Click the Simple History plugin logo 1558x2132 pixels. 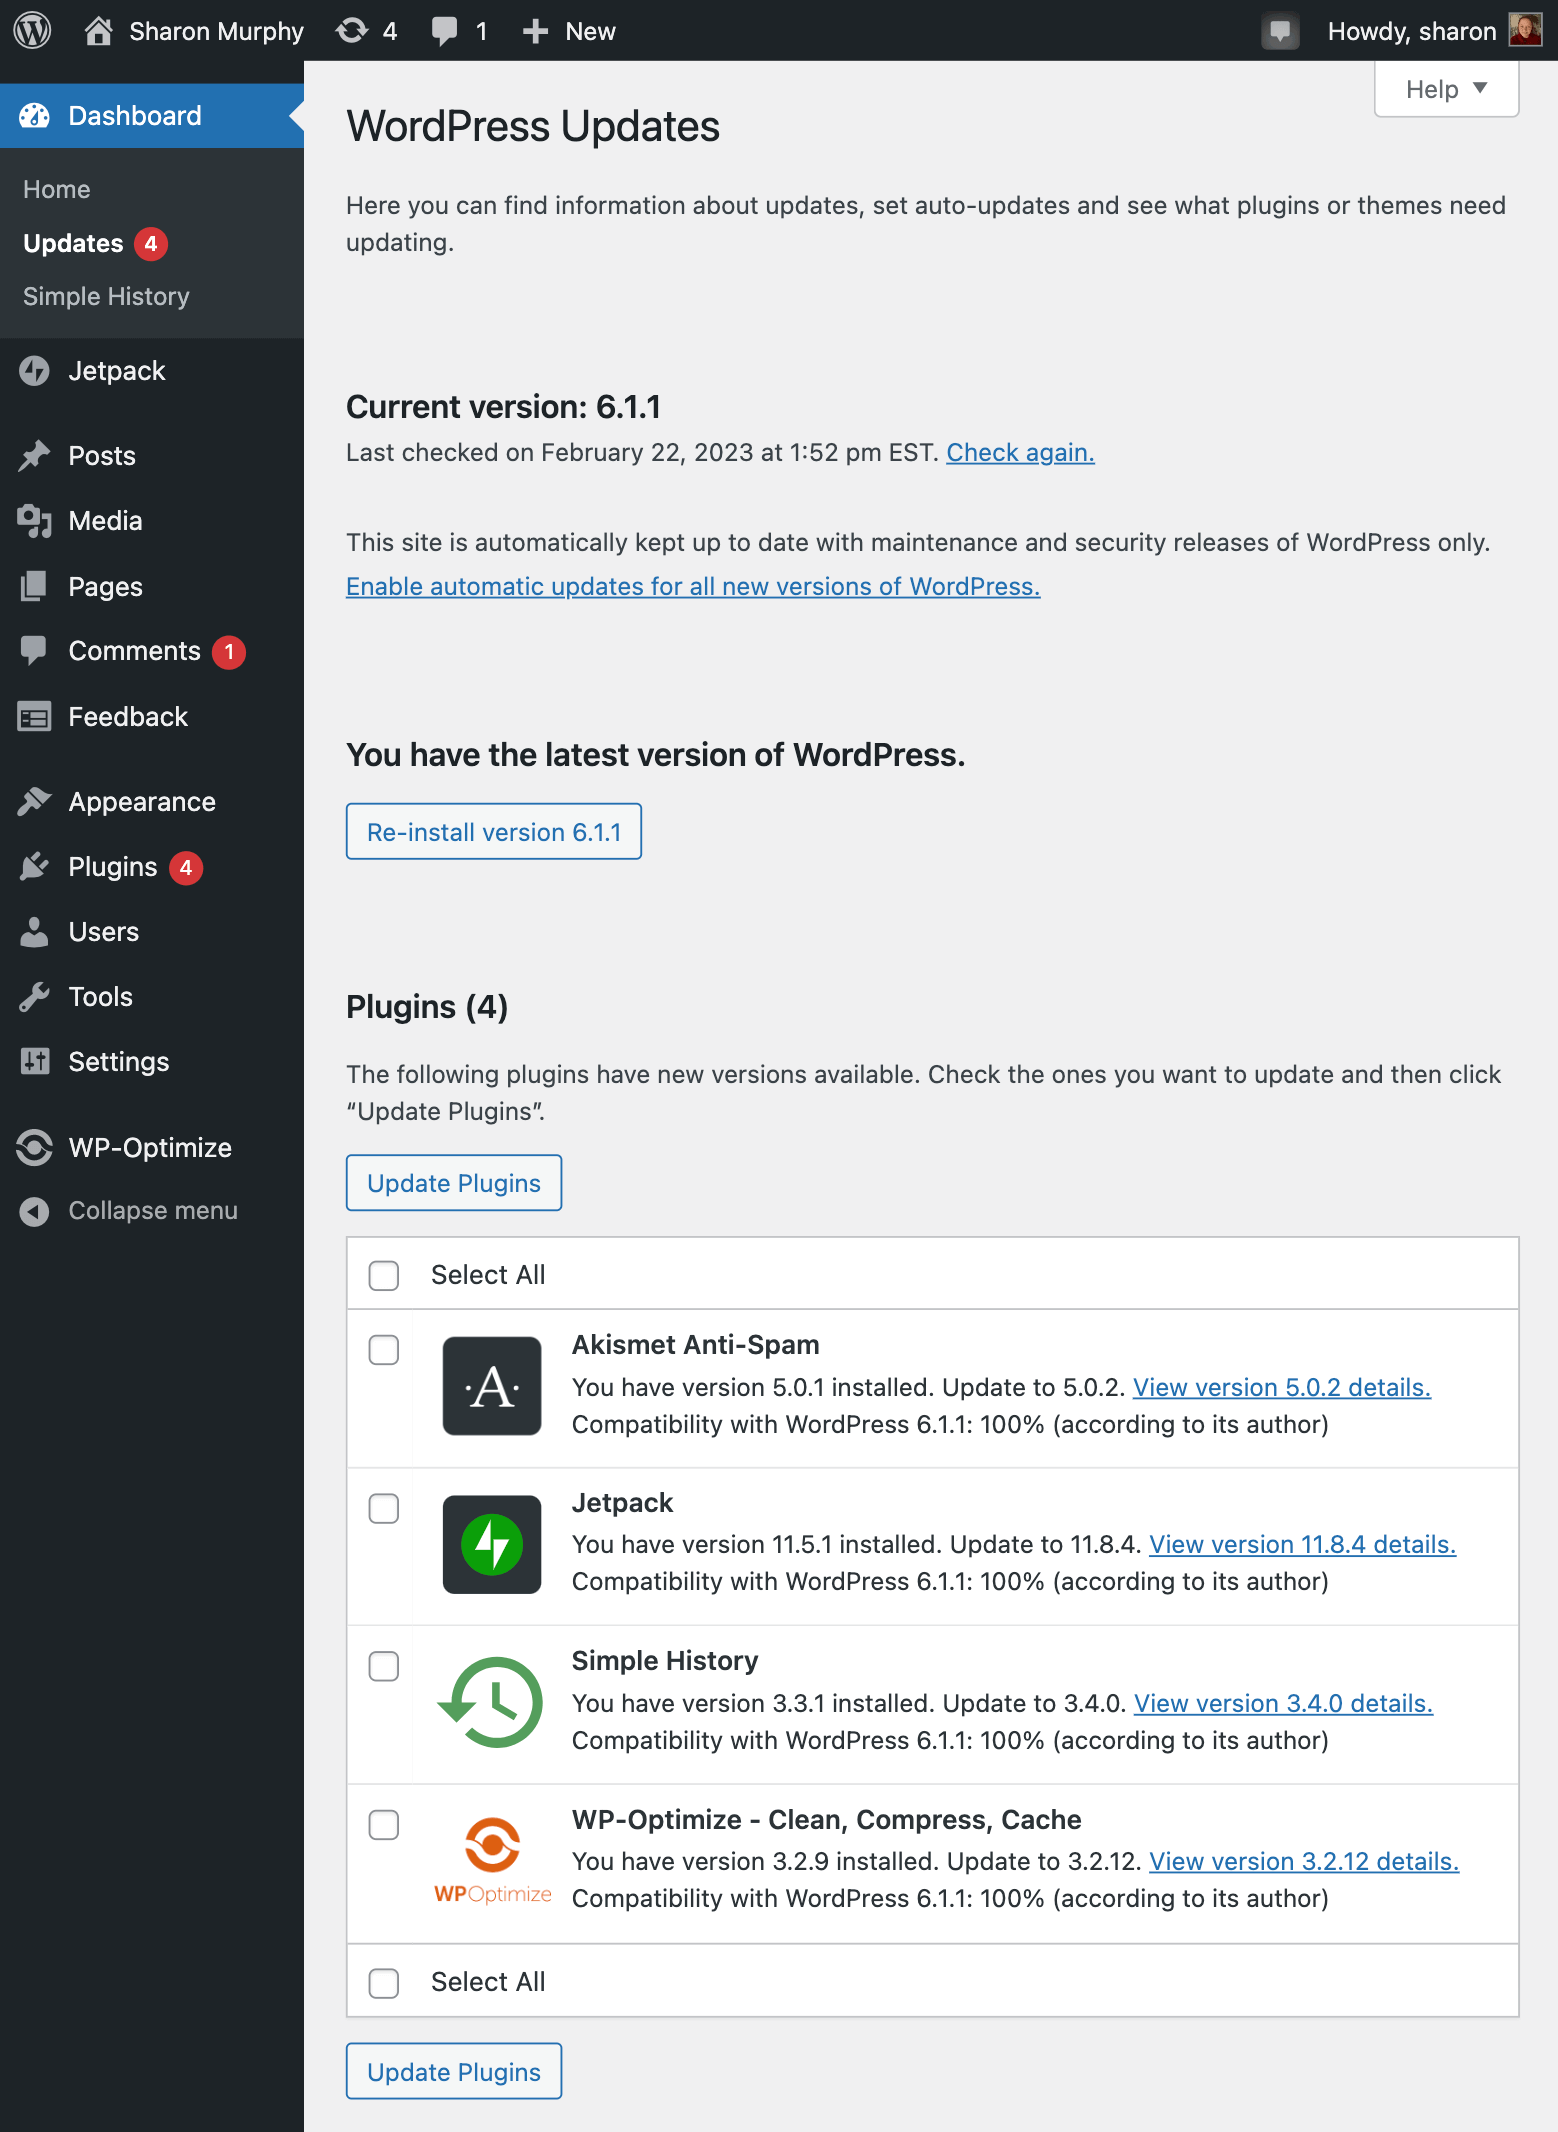point(492,1702)
